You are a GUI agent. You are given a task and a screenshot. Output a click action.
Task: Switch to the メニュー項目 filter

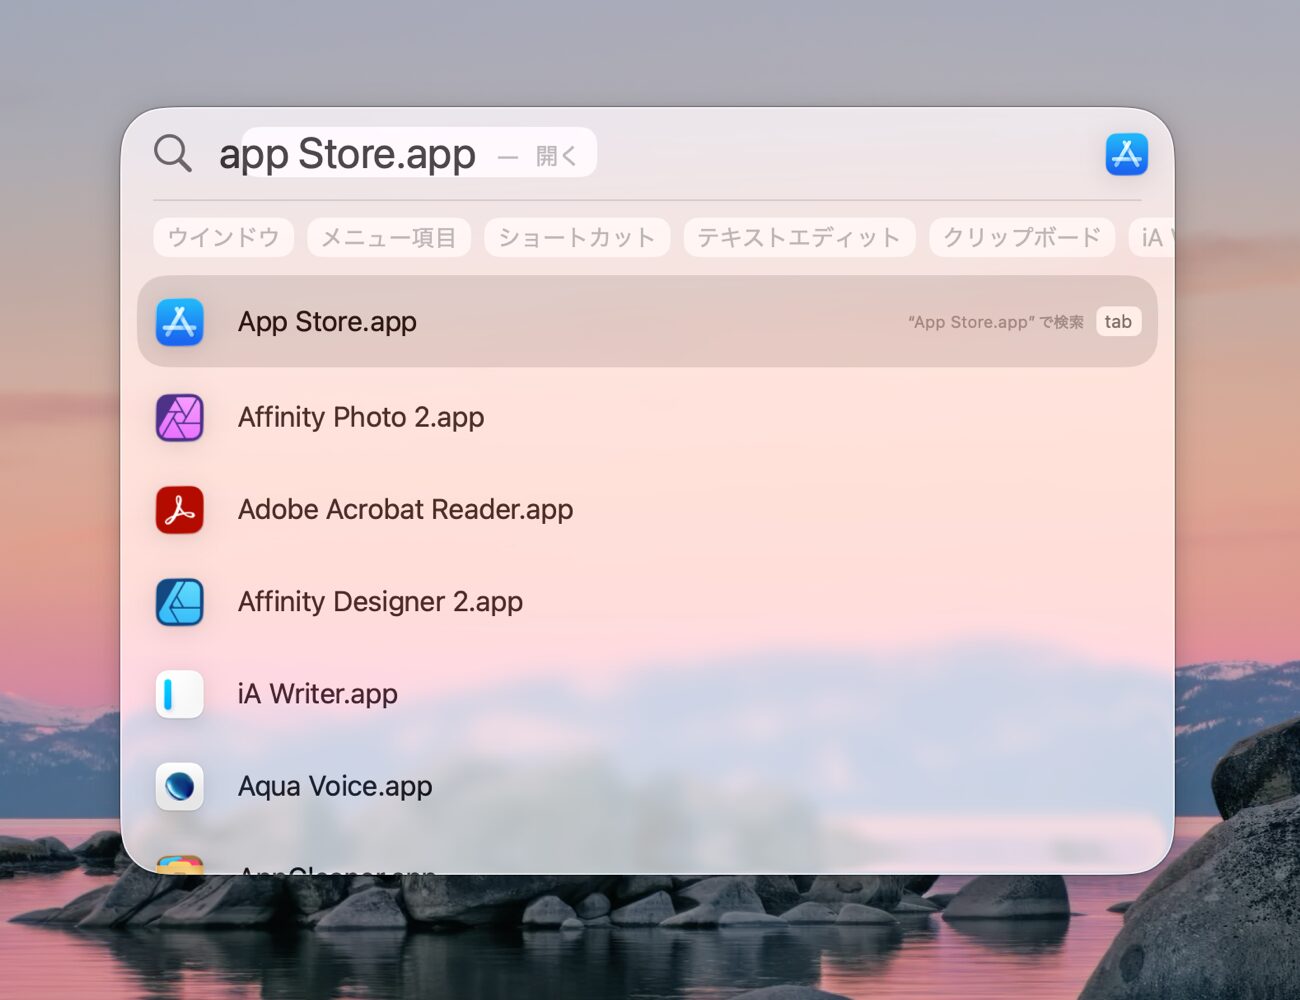coord(388,237)
